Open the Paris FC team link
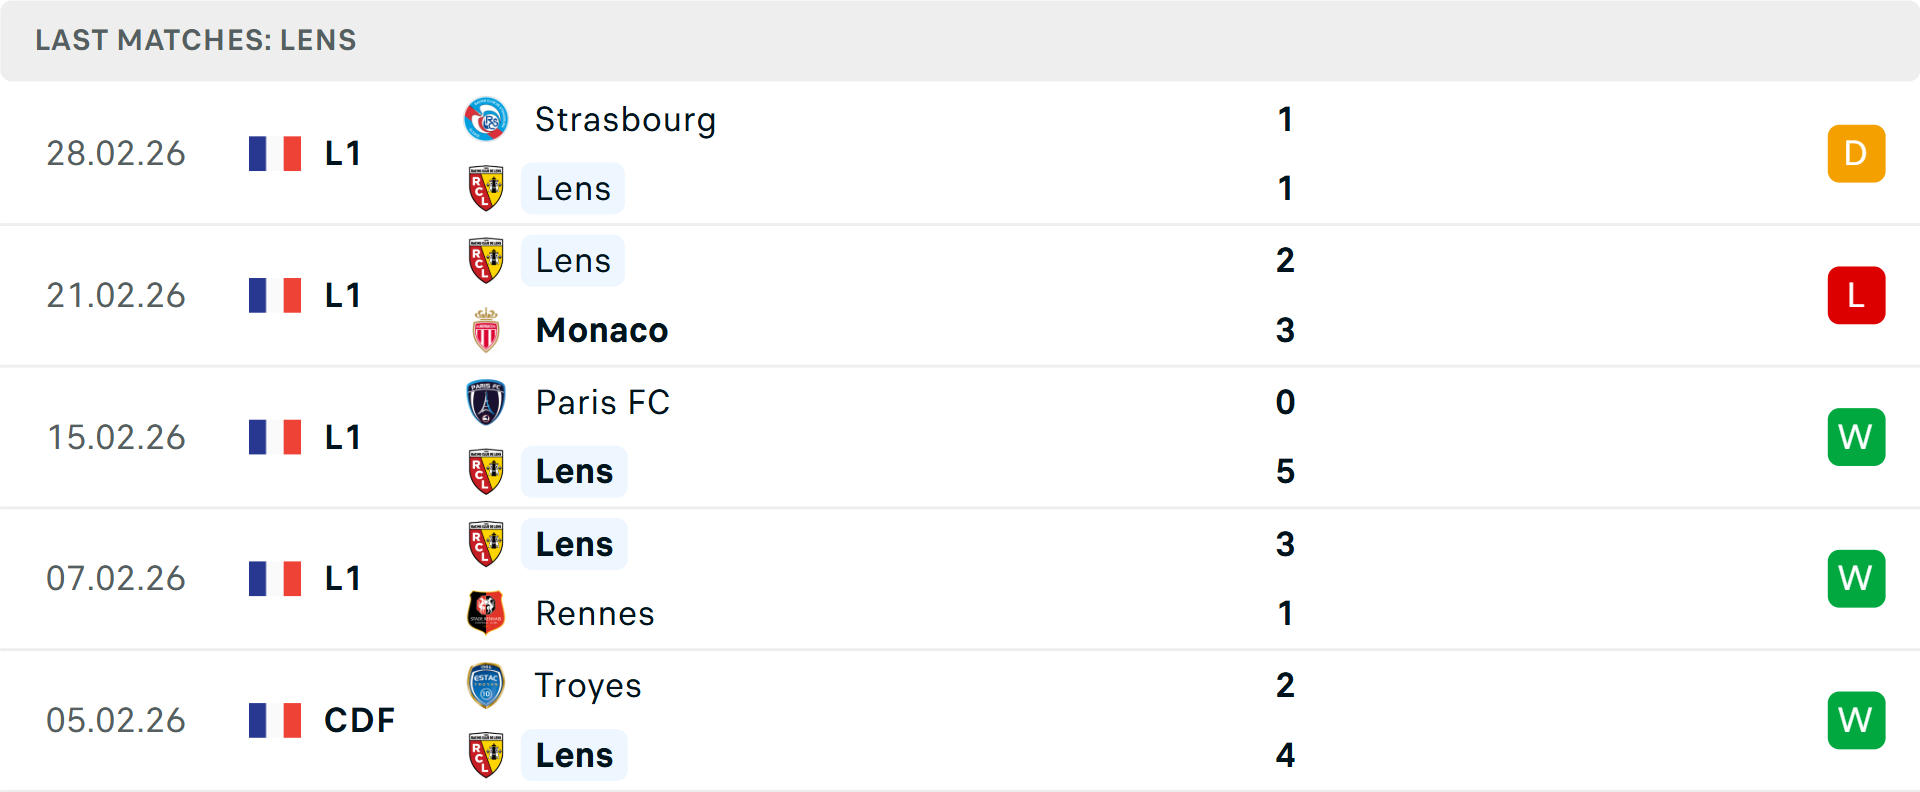Screen dimensions: 1920x792 602,402
